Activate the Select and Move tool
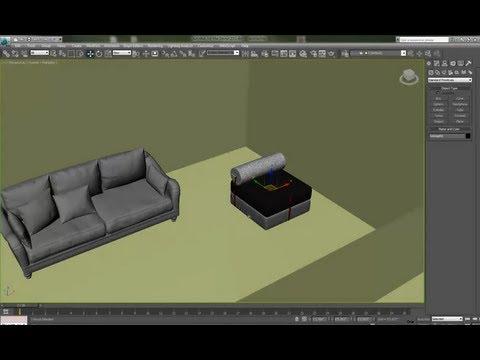The width and height of the screenshot is (480, 360). pyautogui.click(x=90, y=54)
